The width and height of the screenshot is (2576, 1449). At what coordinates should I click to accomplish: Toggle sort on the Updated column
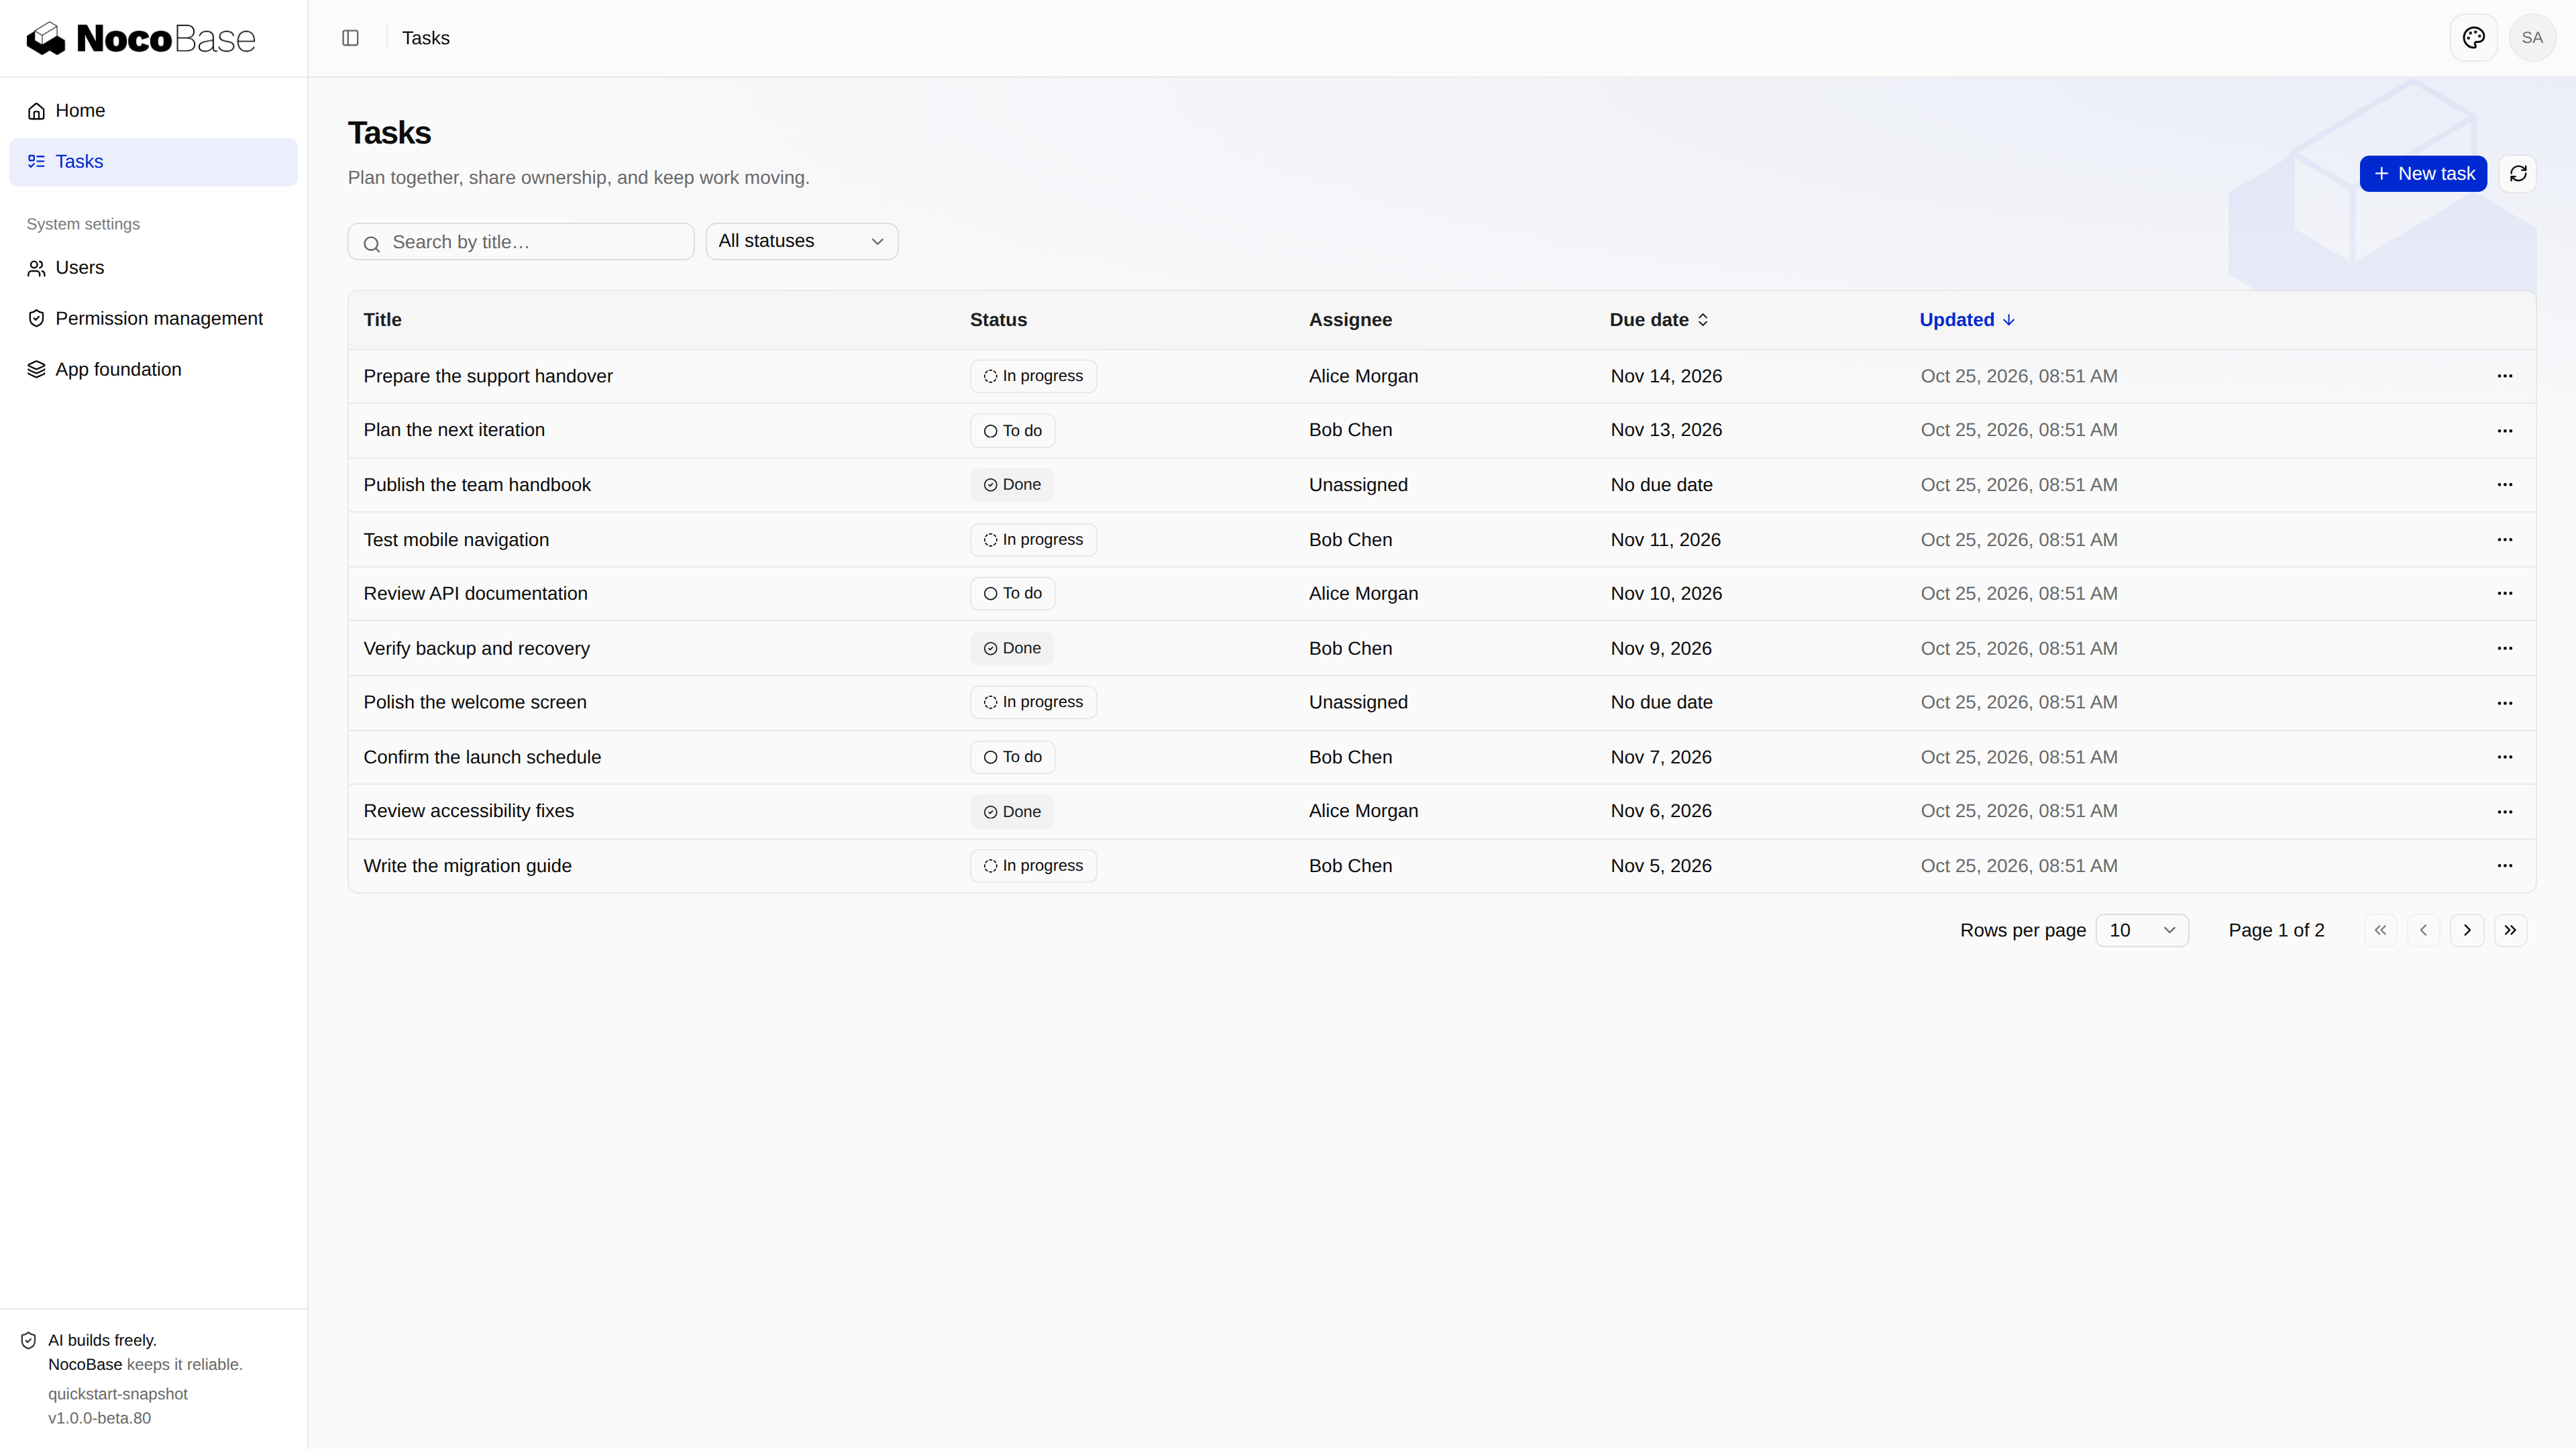[x=1967, y=320]
